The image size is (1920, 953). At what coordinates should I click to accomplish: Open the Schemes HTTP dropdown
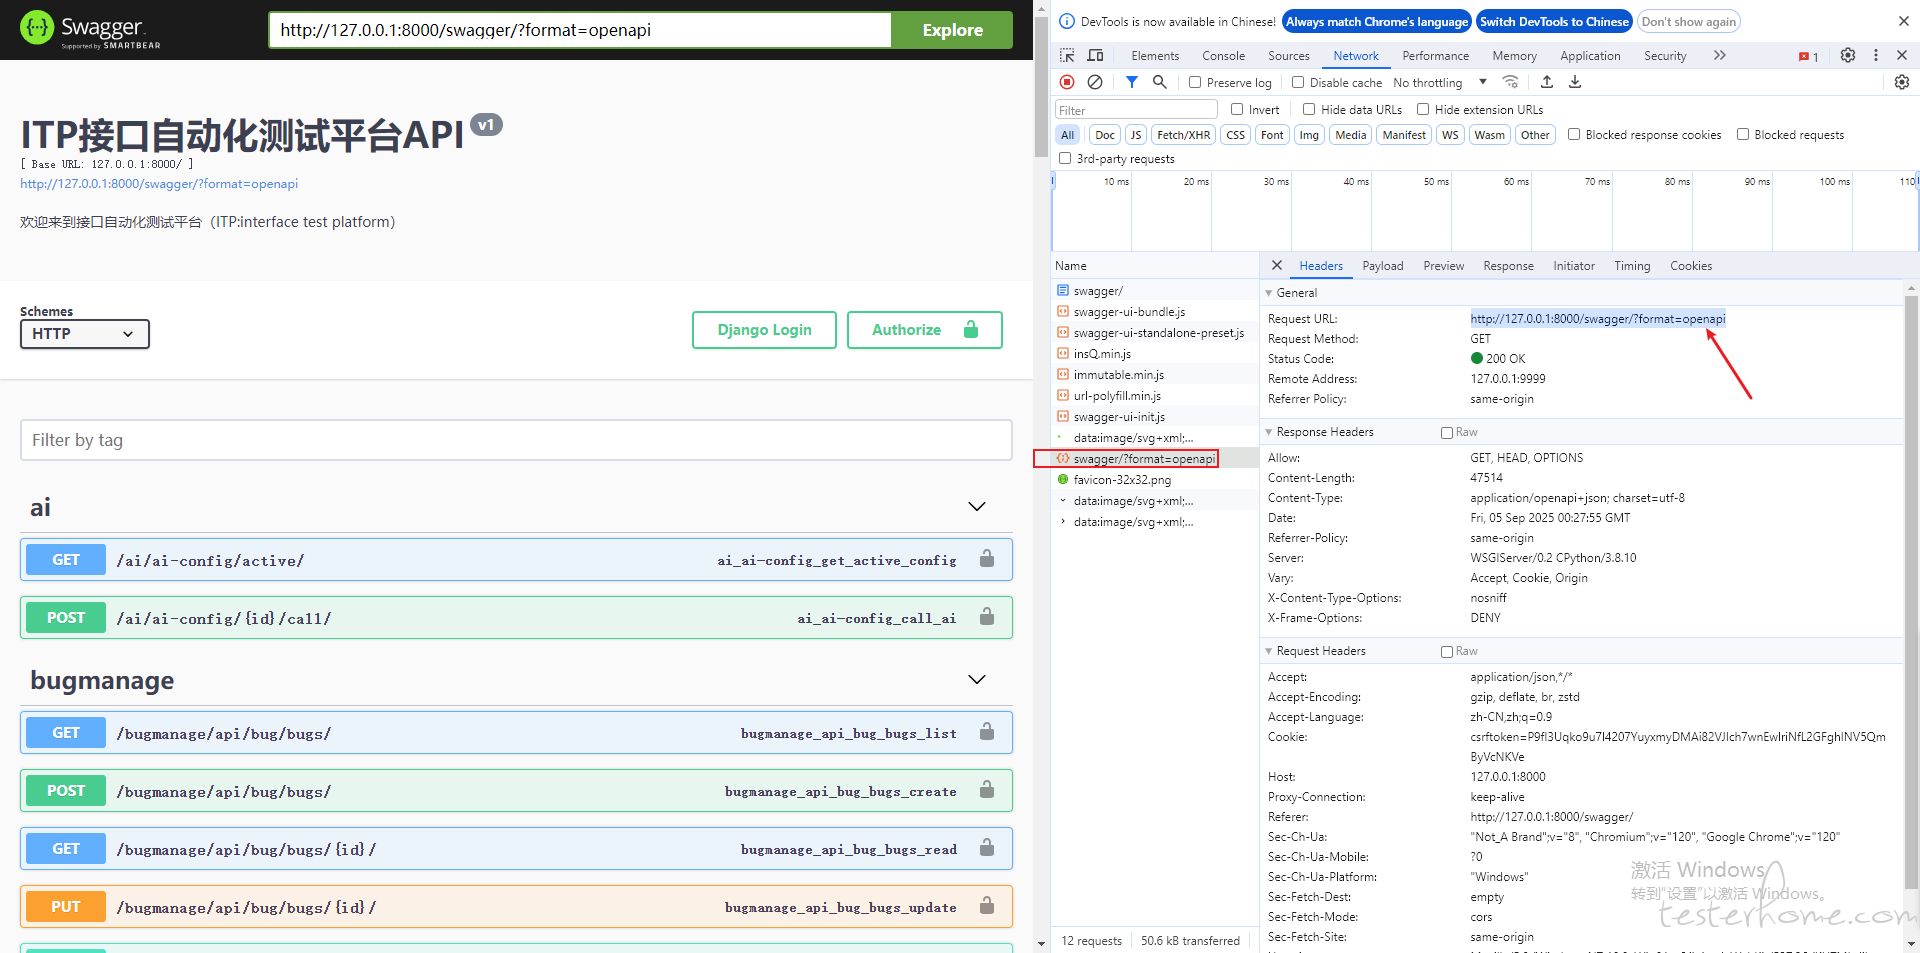tap(85, 334)
